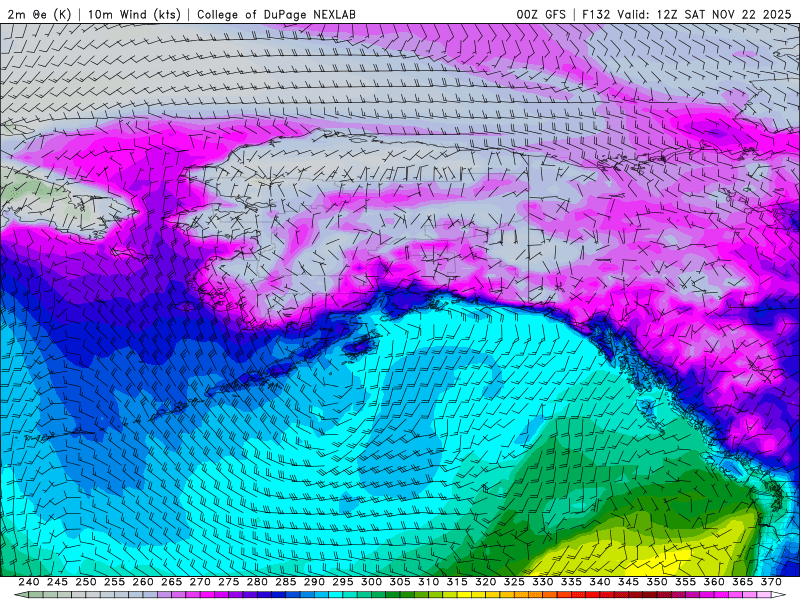
Task: Click the 335 legend value
Action: [571, 582]
